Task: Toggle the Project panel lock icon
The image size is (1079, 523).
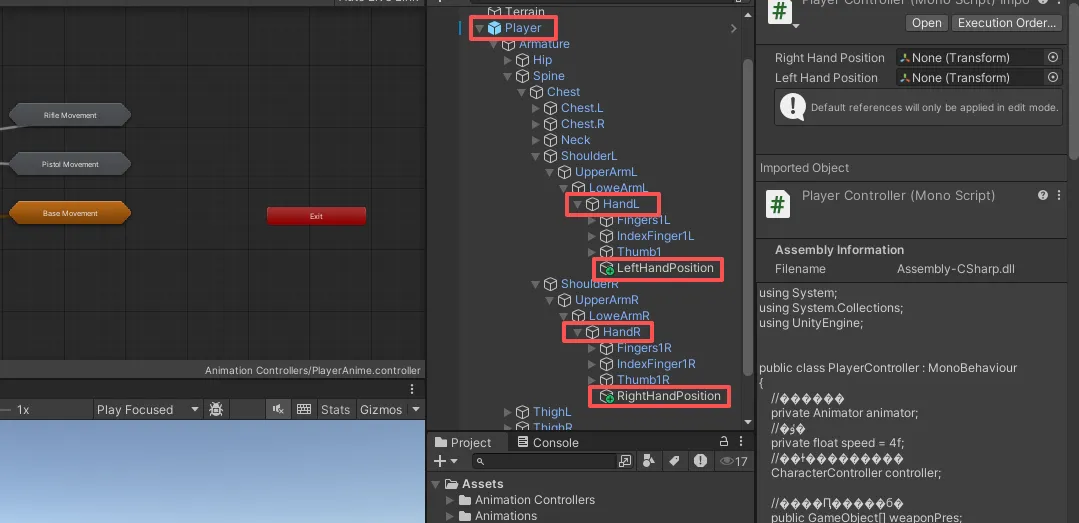Action: (724, 442)
